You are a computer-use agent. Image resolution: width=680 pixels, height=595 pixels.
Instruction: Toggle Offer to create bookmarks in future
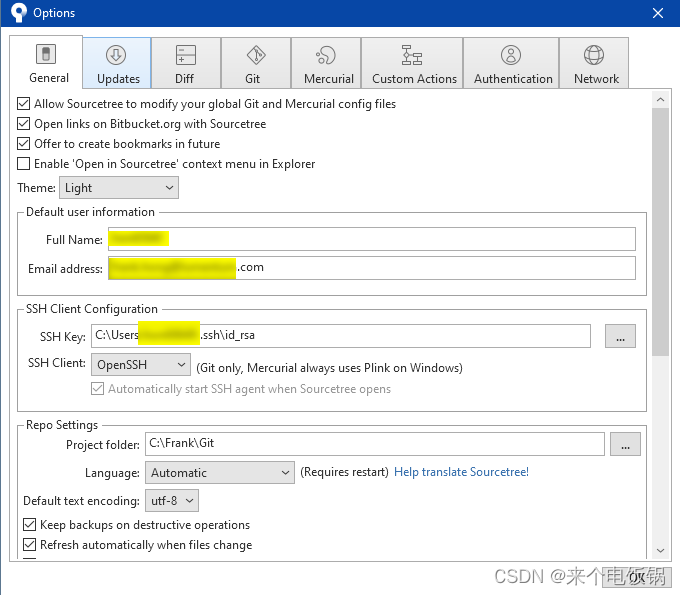coord(23,144)
